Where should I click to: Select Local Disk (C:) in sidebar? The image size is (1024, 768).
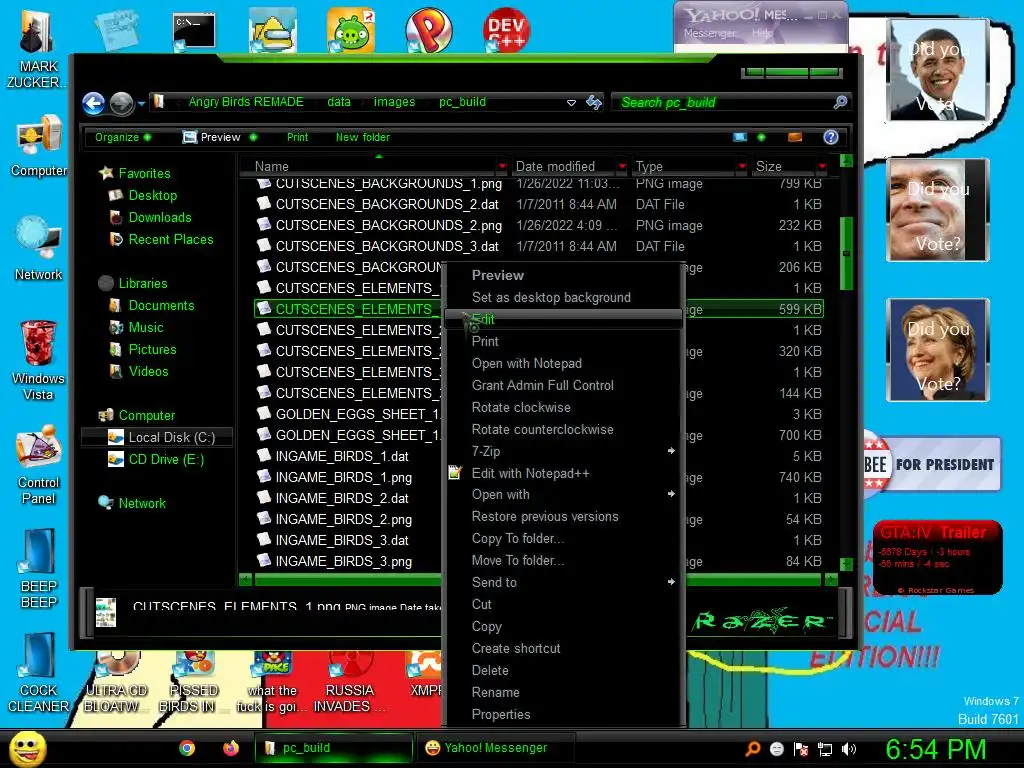tap(157, 437)
